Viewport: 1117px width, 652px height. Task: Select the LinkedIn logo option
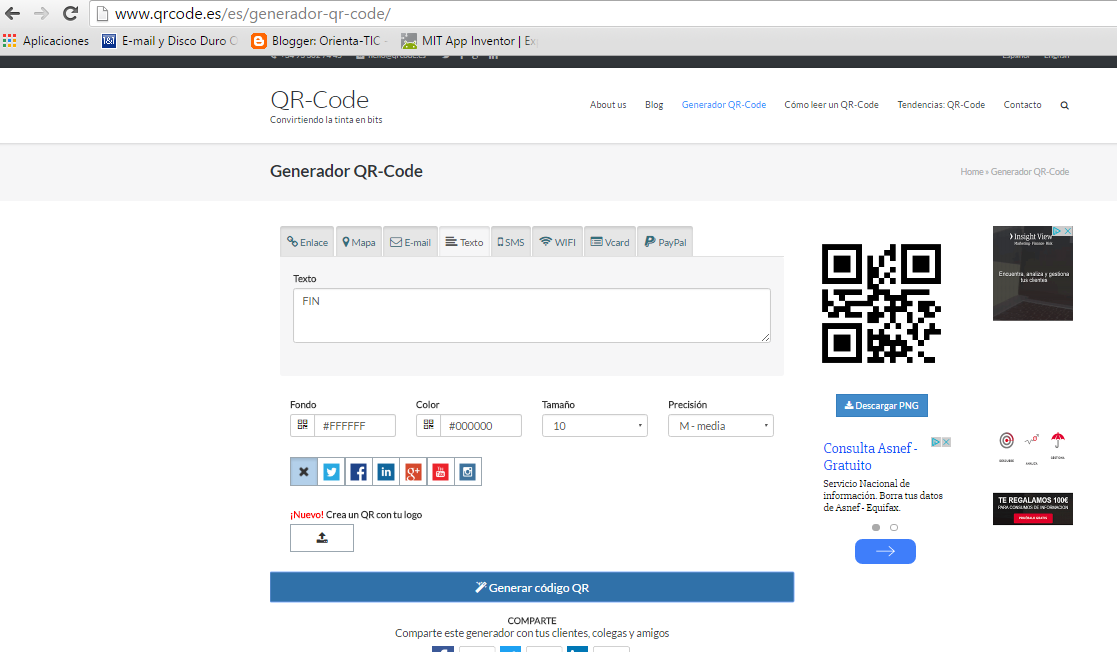pyautogui.click(x=385, y=472)
